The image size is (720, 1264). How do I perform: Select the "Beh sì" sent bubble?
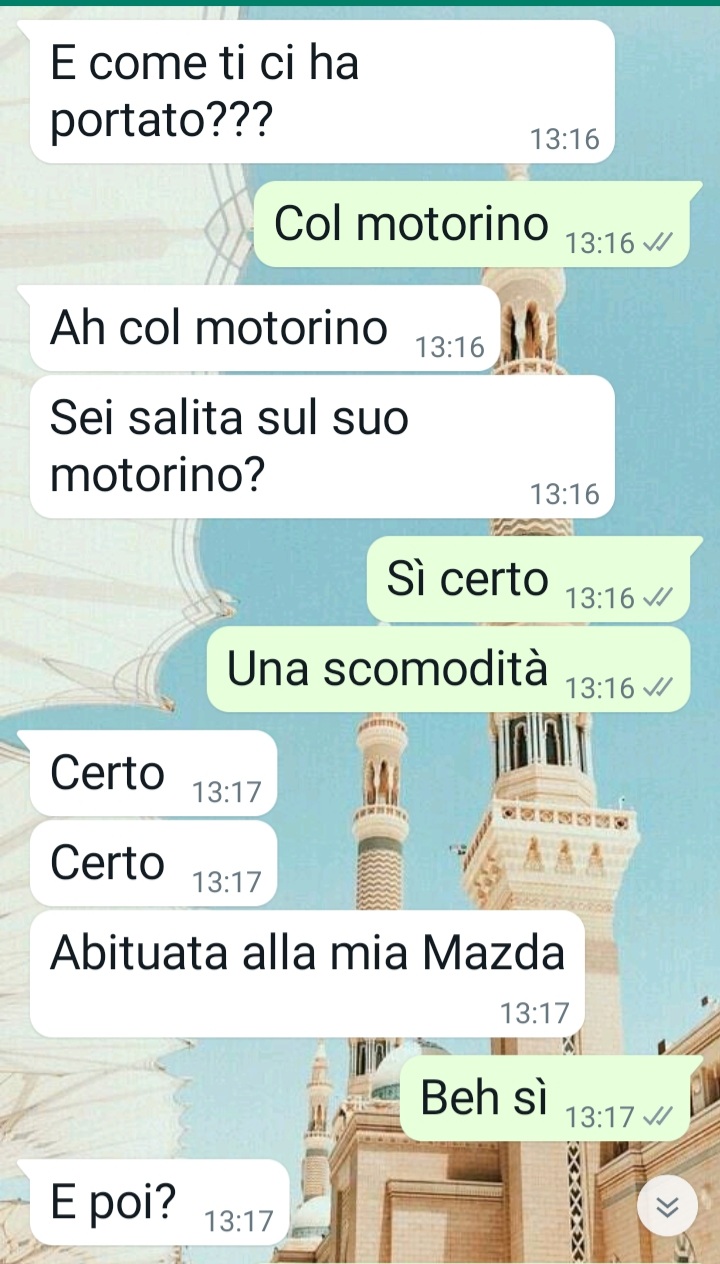(545, 1098)
